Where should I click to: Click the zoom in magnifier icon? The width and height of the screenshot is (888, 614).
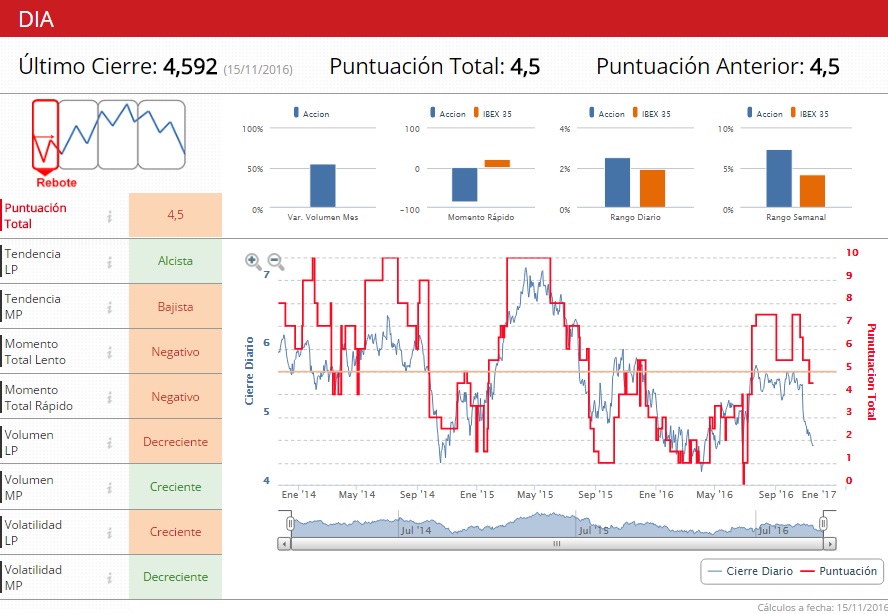tap(253, 262)
